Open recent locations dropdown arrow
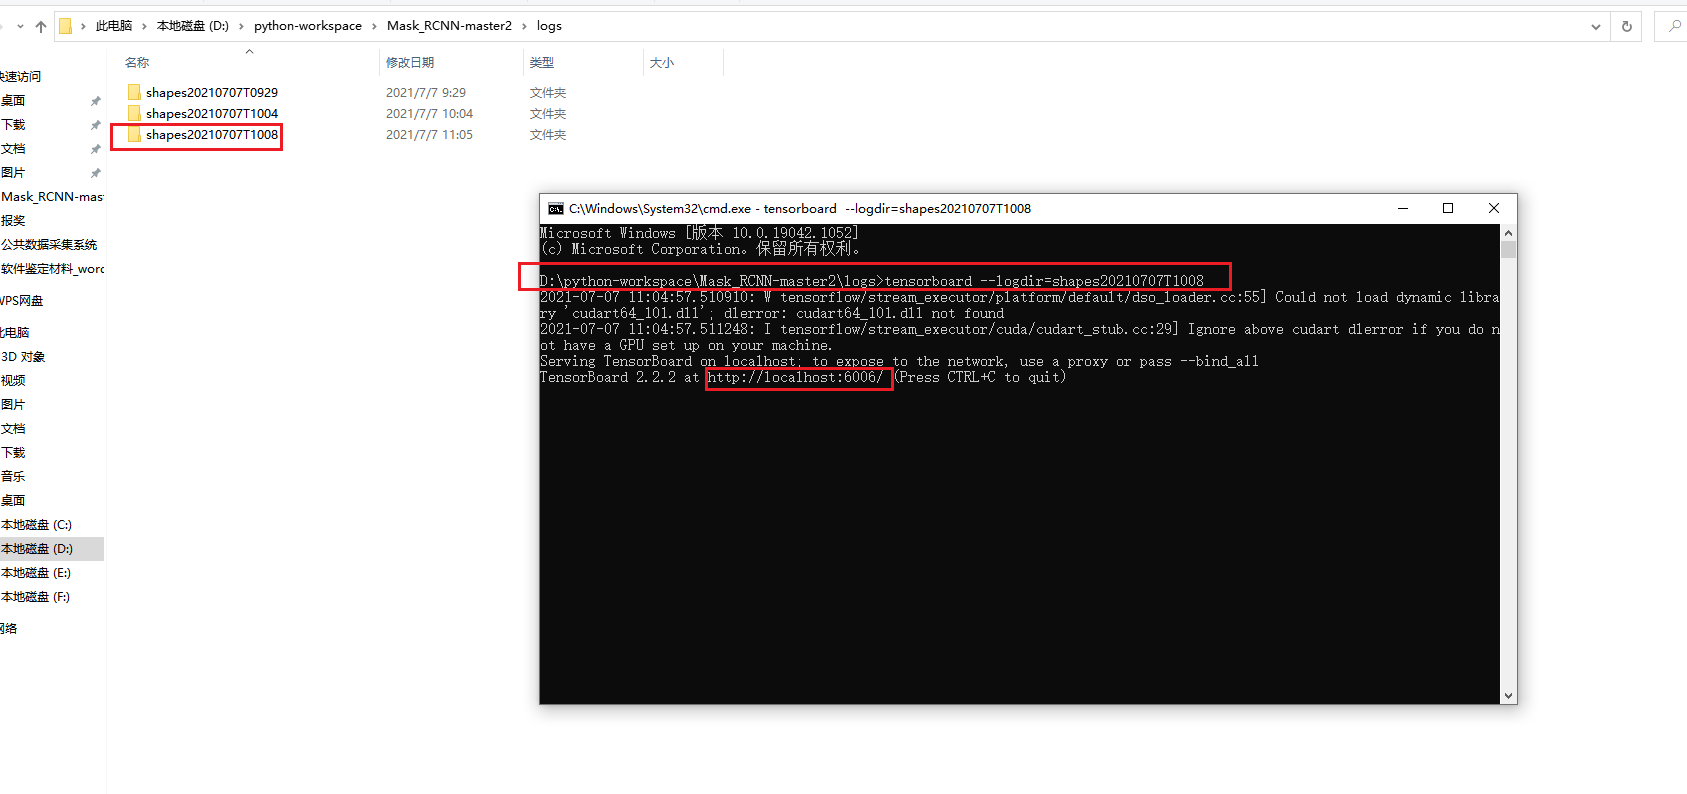This screenshot has width=1687, height=794. (20, 26)
